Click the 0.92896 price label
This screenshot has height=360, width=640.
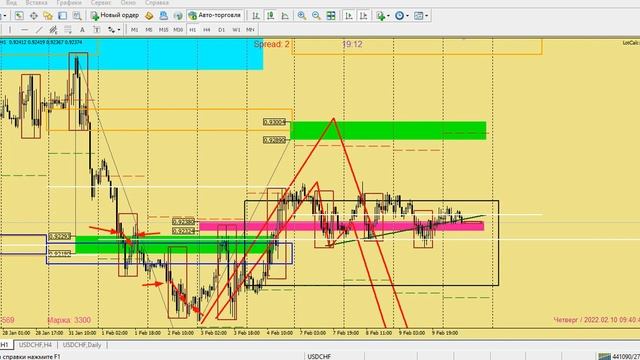(x=274, y=140)
